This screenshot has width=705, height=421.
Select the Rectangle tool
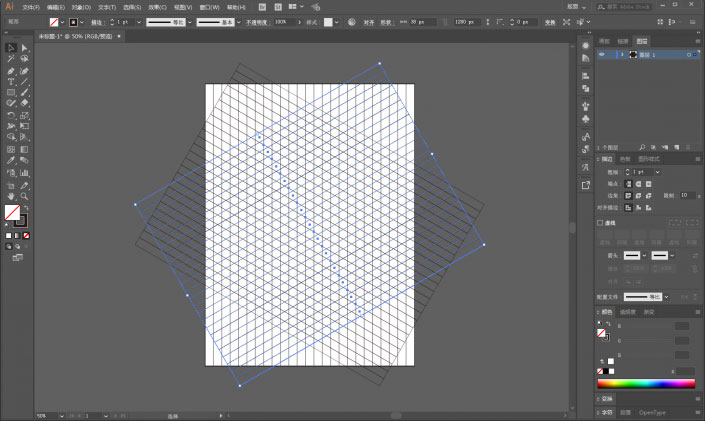11,93
